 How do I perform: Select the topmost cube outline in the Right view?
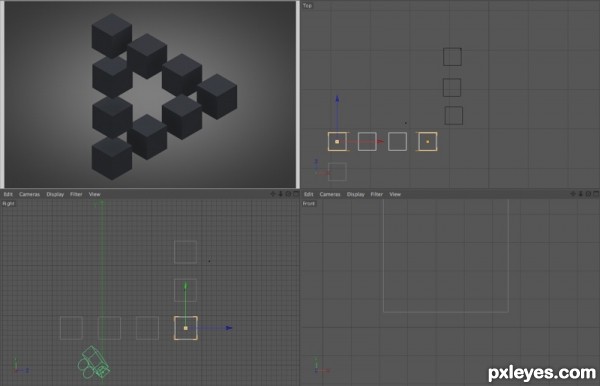click(x=186, y=252)
